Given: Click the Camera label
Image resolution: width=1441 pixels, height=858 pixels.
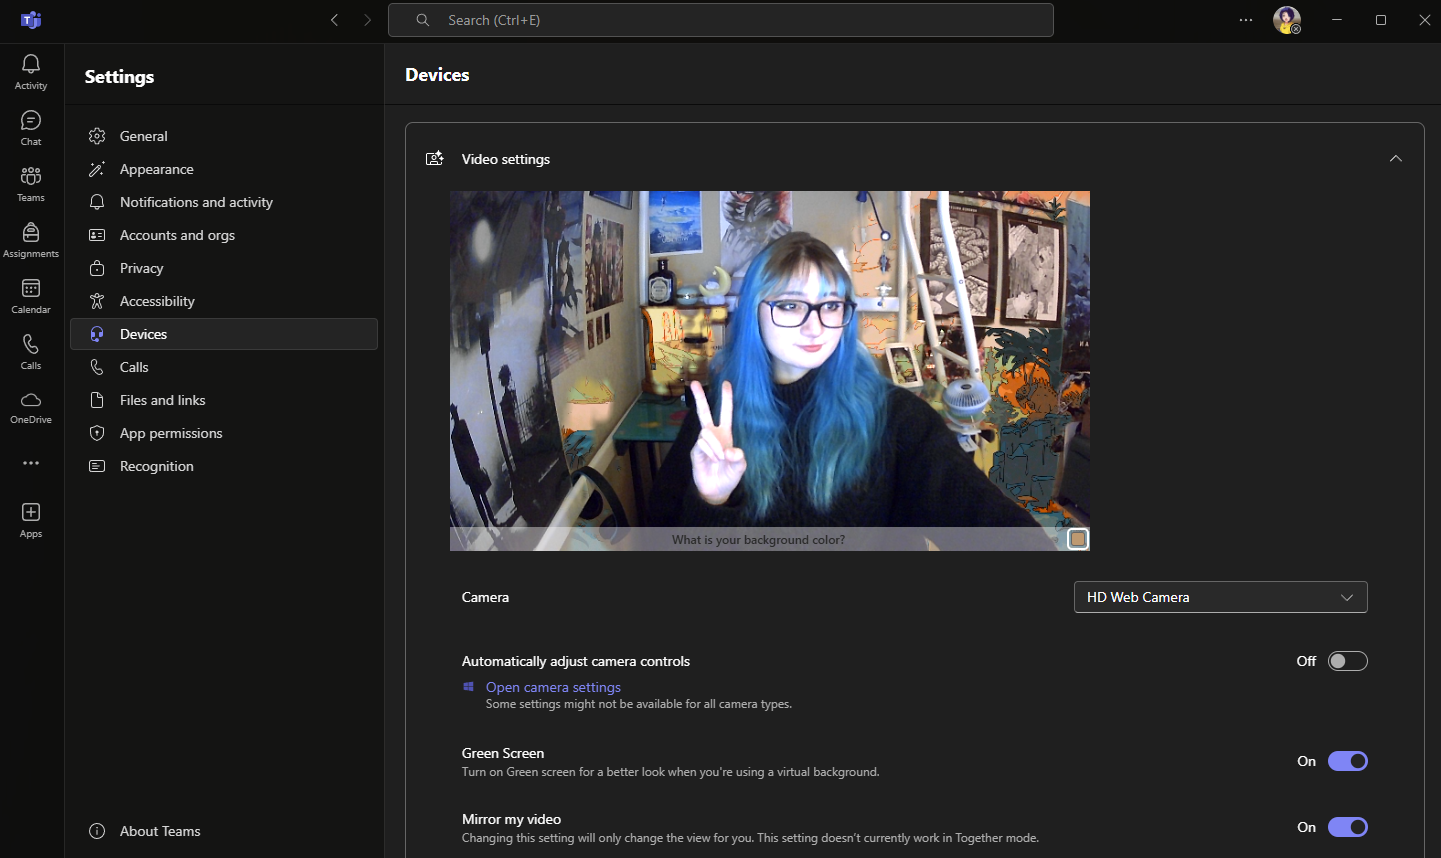Looking at the screenshot, I should click(485, 597).
